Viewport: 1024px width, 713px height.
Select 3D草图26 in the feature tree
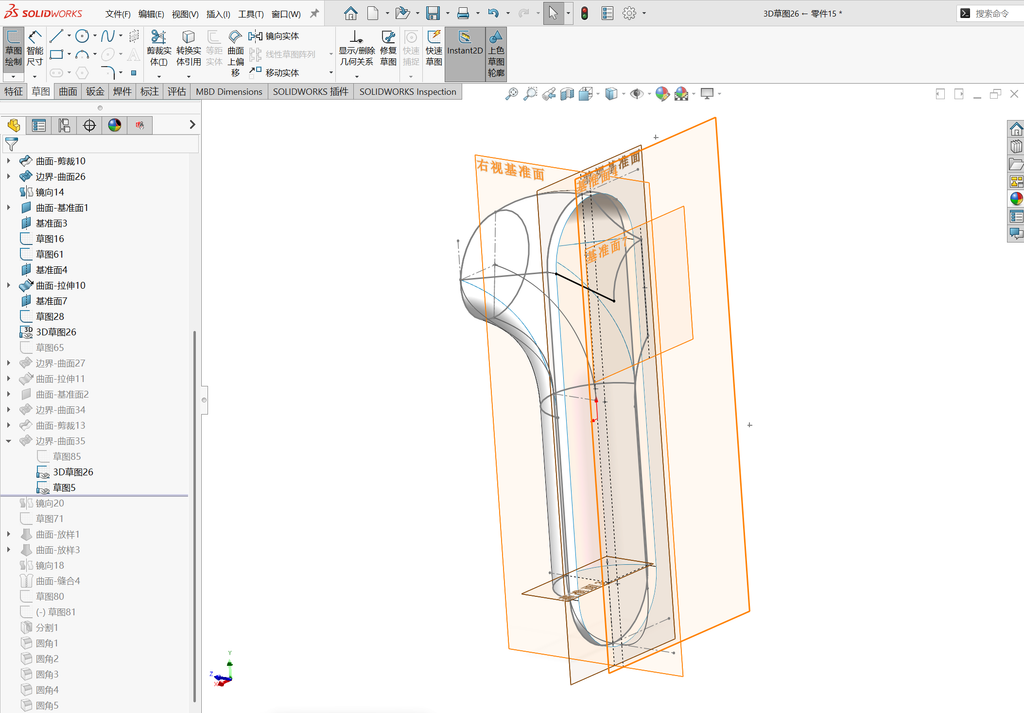click(48, 332)
